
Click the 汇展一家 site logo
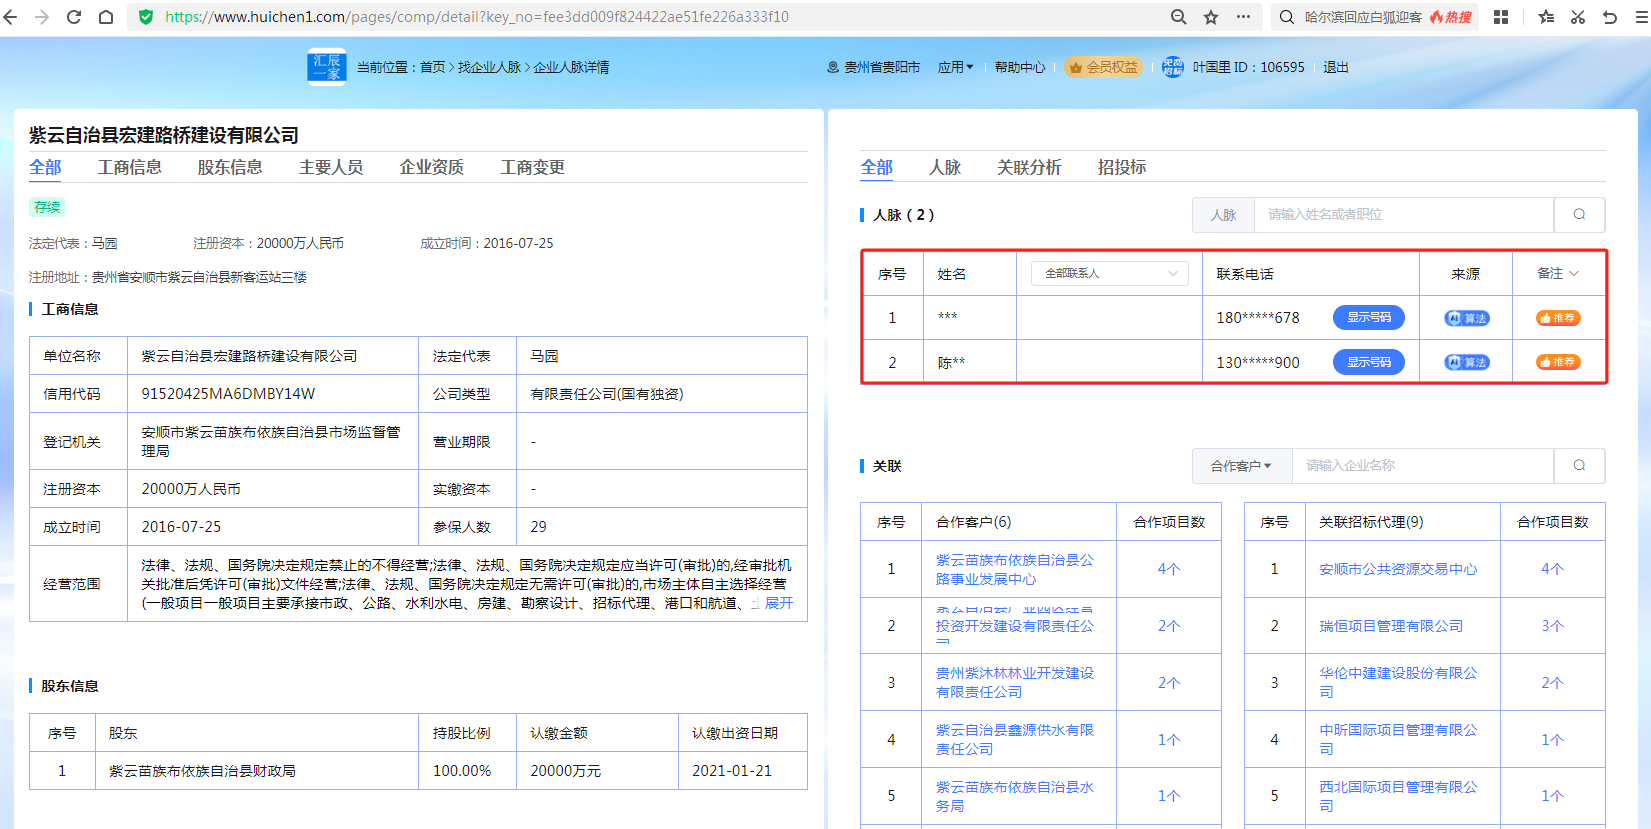point(327,67)
